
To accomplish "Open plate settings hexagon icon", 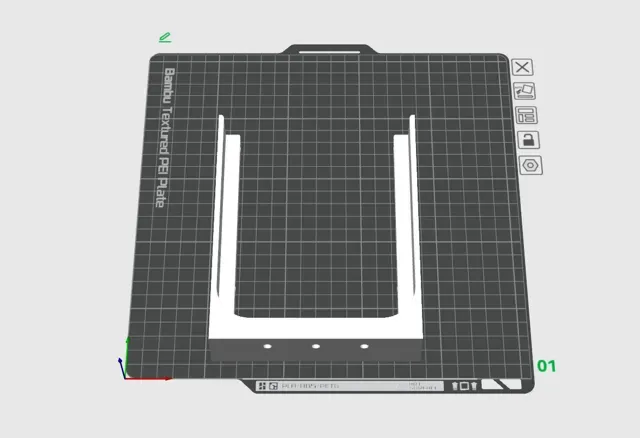I will [531, 165].
